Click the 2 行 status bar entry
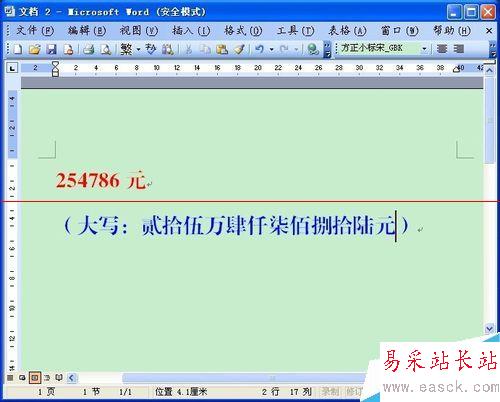 pyautogui.click(x=270, y=392)
